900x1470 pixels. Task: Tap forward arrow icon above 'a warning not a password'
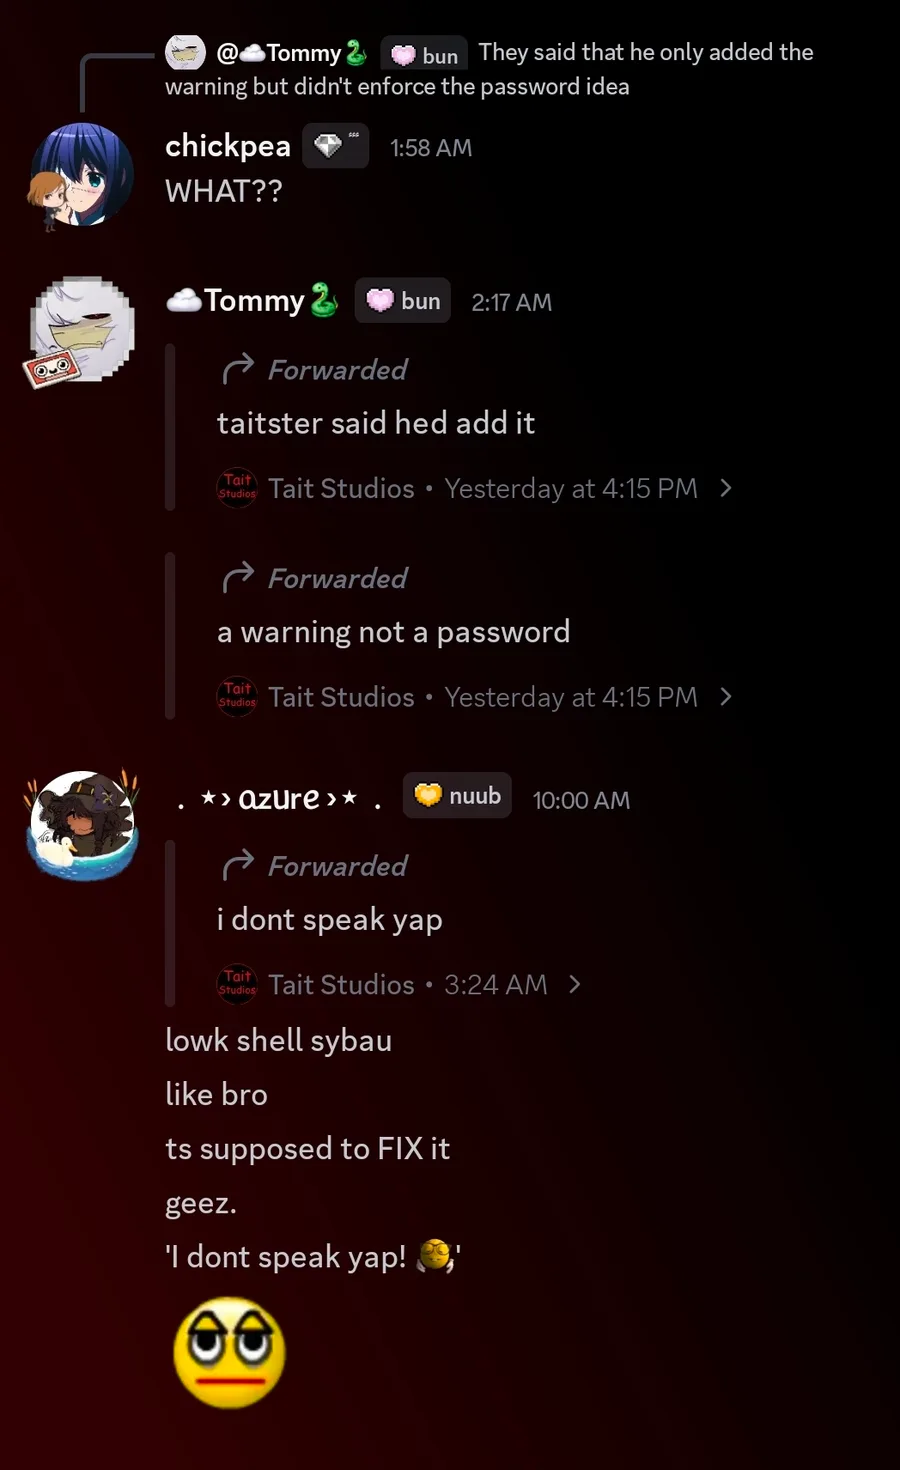238,578
